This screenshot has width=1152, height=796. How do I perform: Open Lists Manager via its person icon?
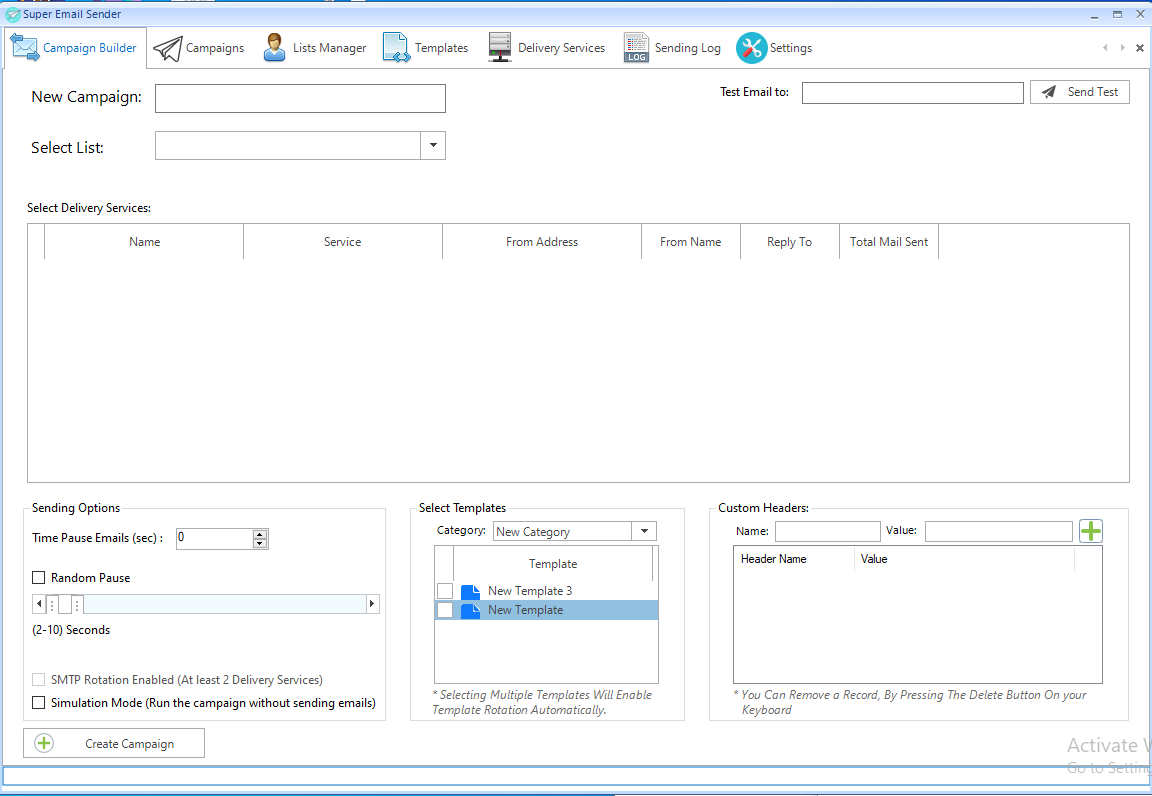(274, 48)
